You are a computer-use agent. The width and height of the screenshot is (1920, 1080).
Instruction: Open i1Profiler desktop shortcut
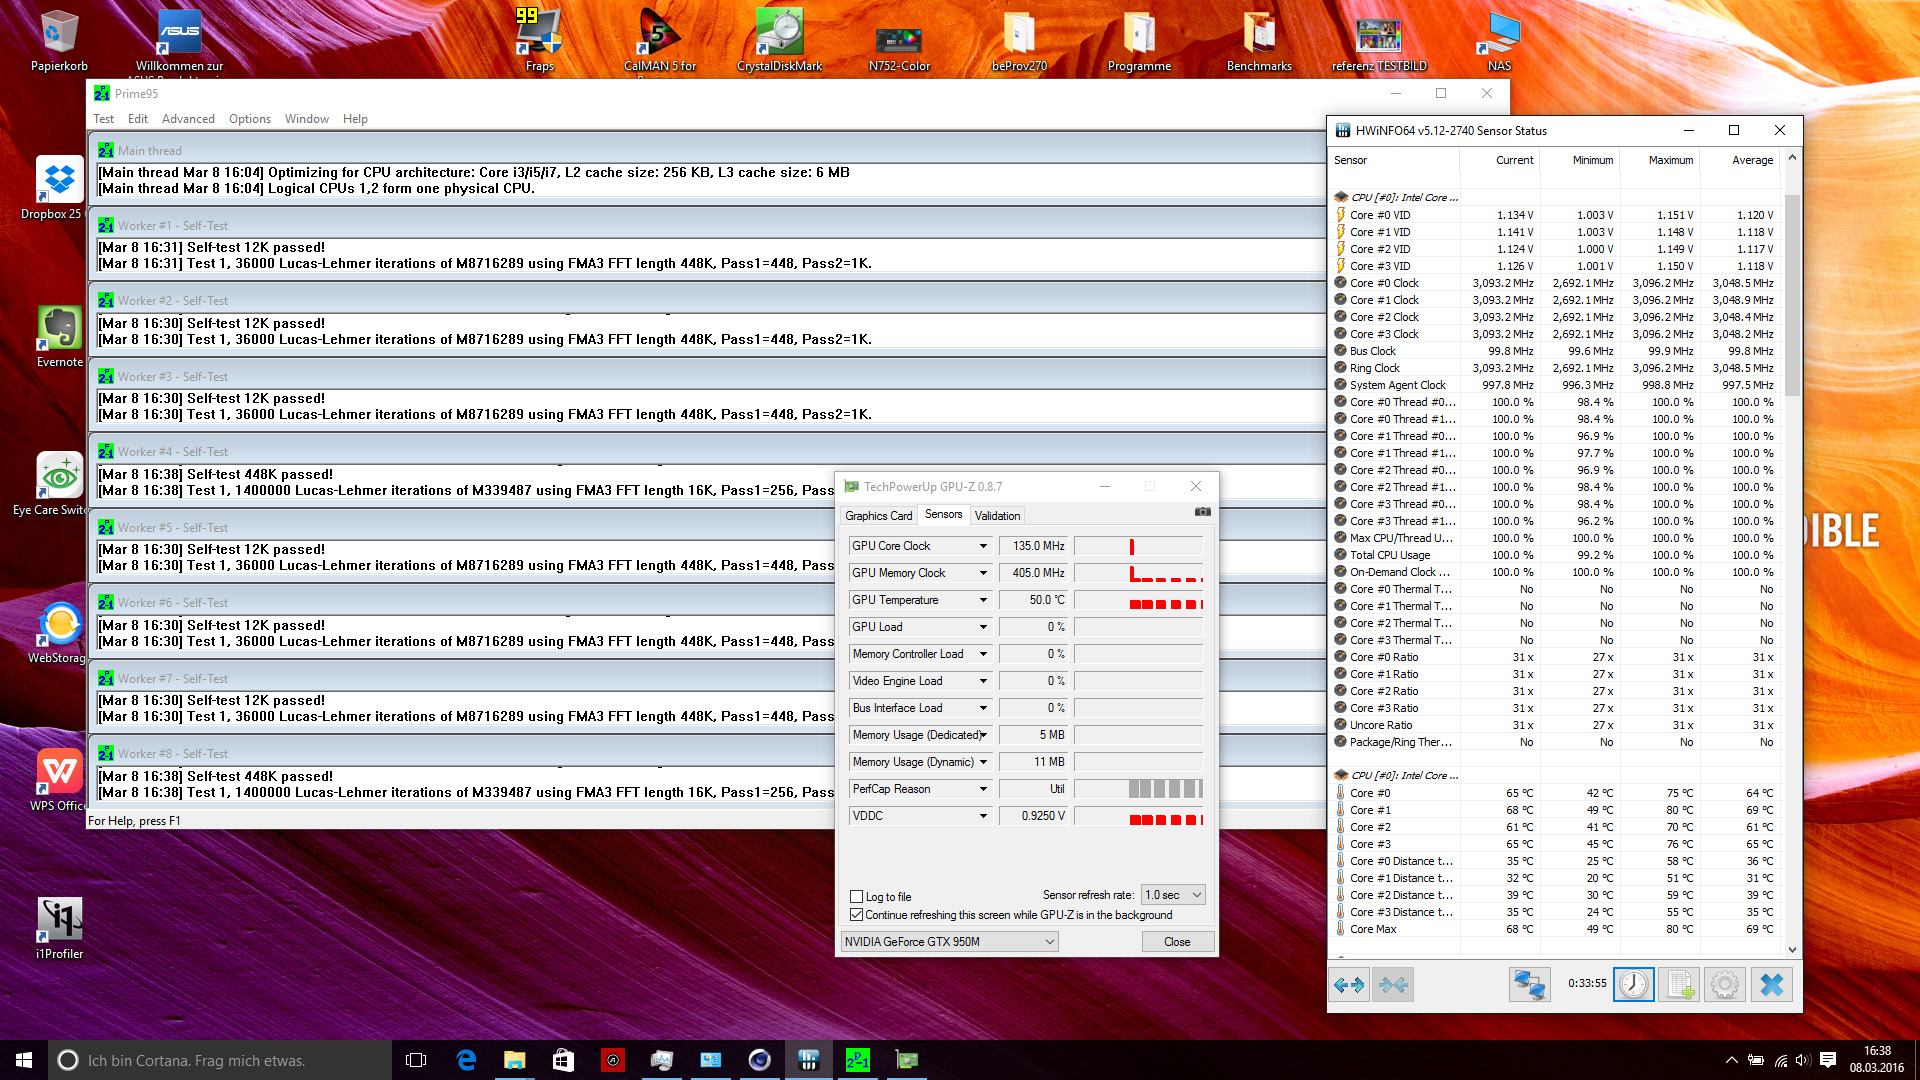(x=60, y=928)
